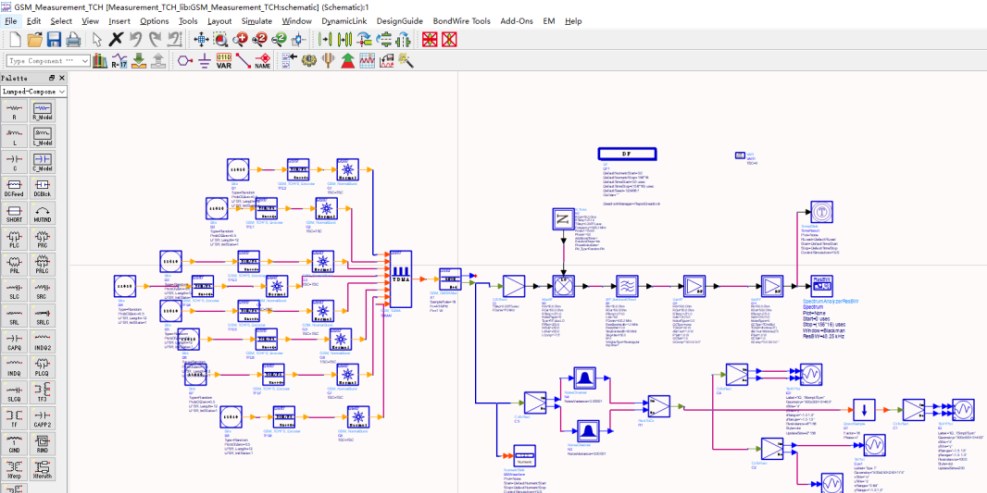Open the component library books icon
Image resolution: width=987 pixels, height=493 pixels.
pos(99,61)
